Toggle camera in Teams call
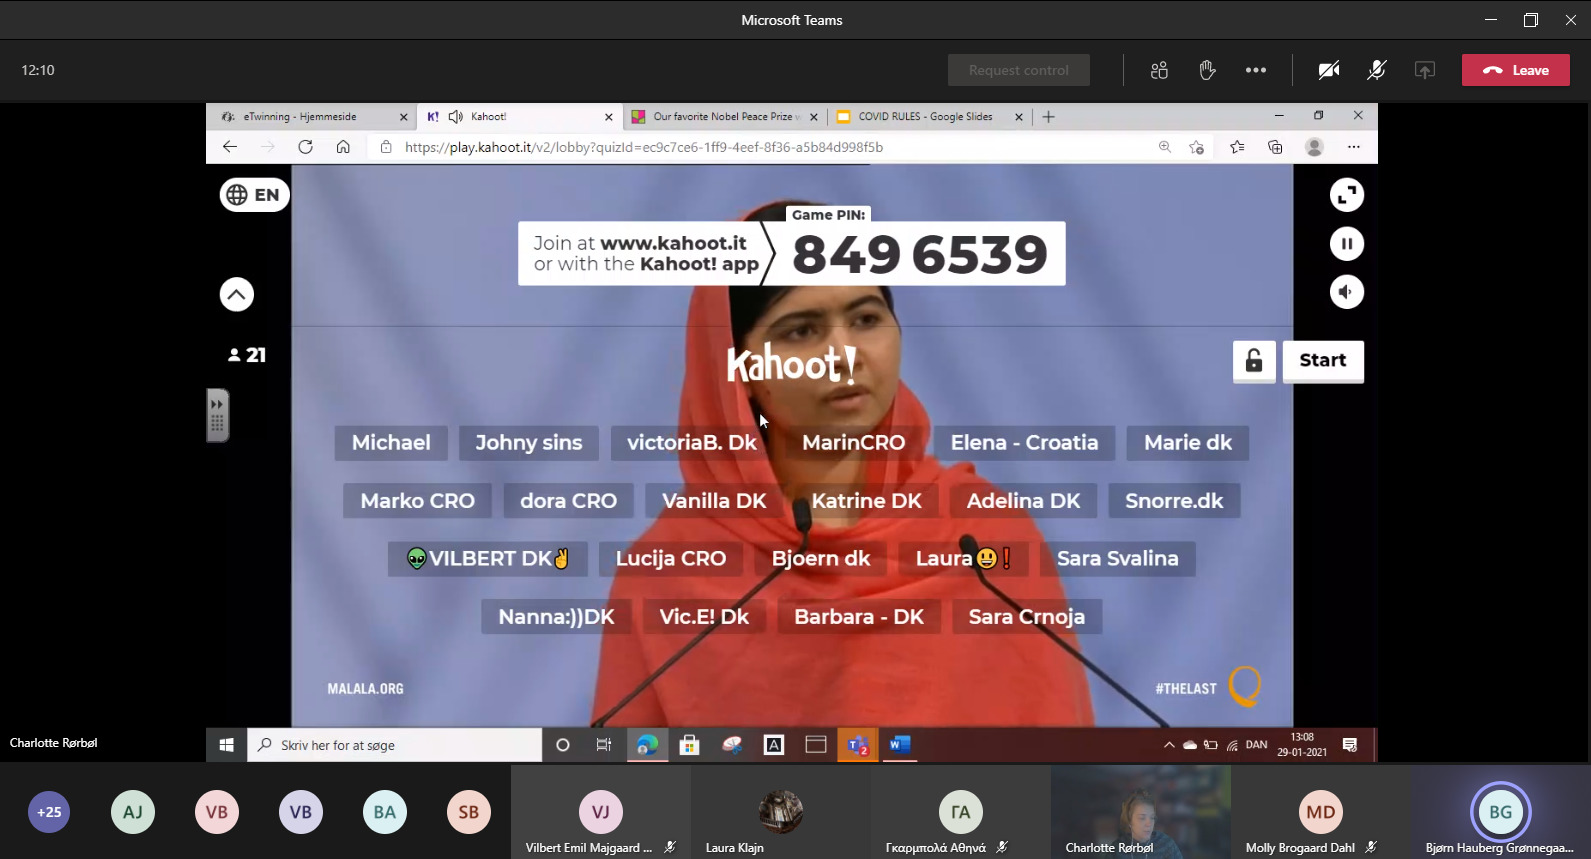 click(x=1329, y=70)
